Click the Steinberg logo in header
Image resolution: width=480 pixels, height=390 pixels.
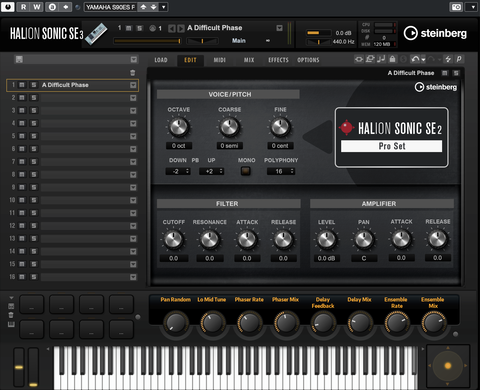point(435,33)
